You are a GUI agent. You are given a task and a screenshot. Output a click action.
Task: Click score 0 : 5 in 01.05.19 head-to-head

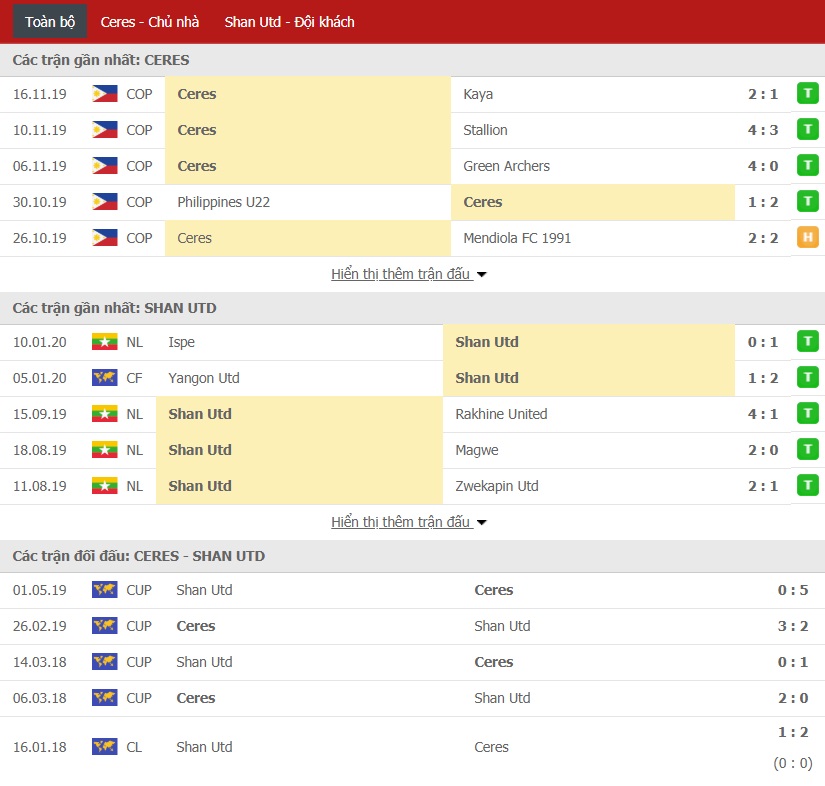pyautogui.click(x=793, y=590)
